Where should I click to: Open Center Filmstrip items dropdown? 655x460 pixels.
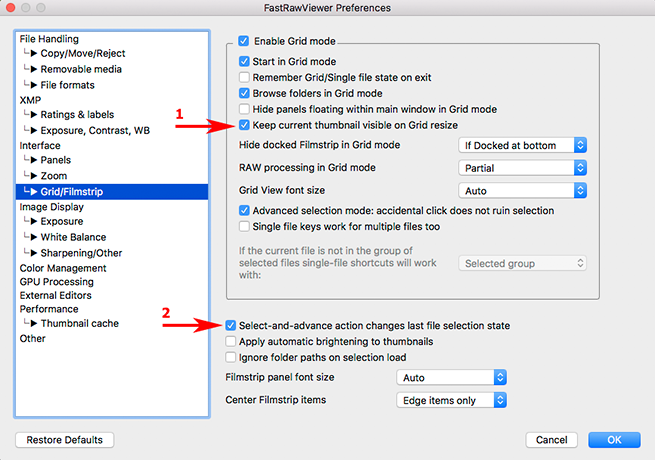(452, 400)
